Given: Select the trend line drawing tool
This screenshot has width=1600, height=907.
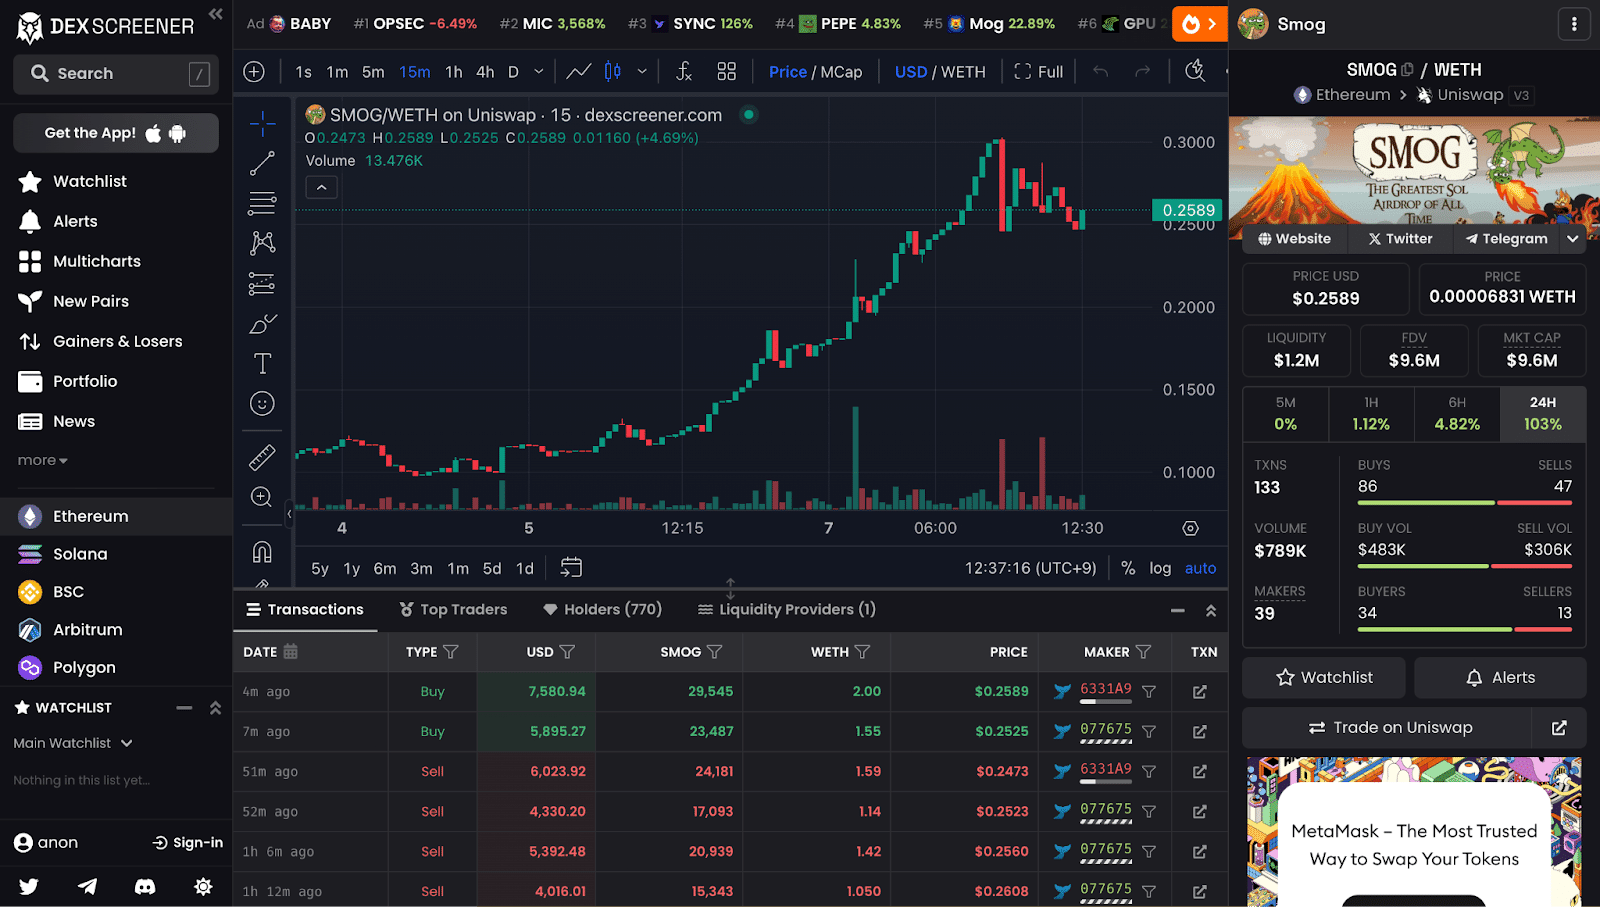Looking at the screenshot, I should point(262,163).
